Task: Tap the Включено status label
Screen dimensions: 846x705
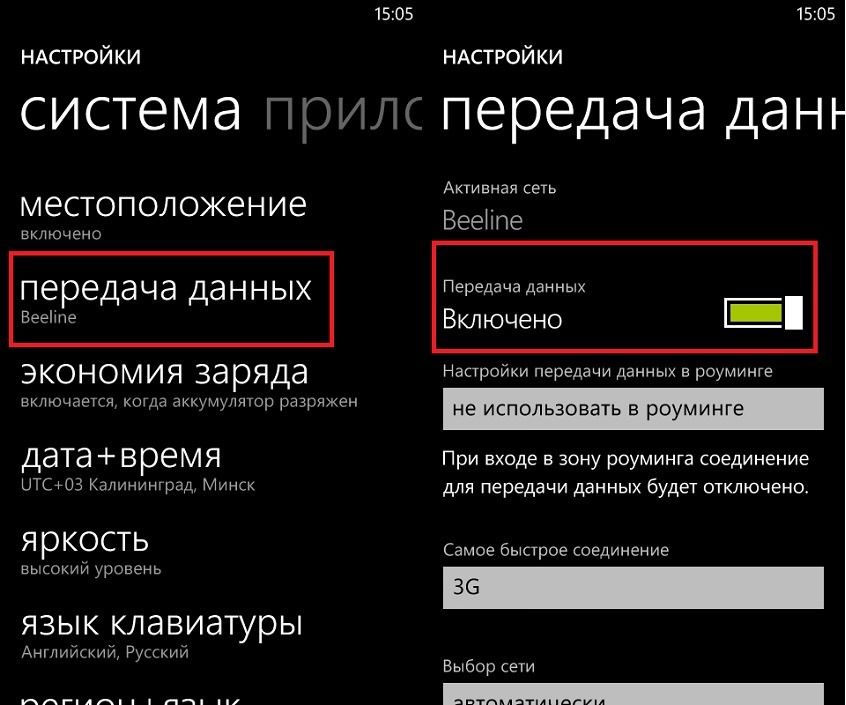Action: pos(502,320)
